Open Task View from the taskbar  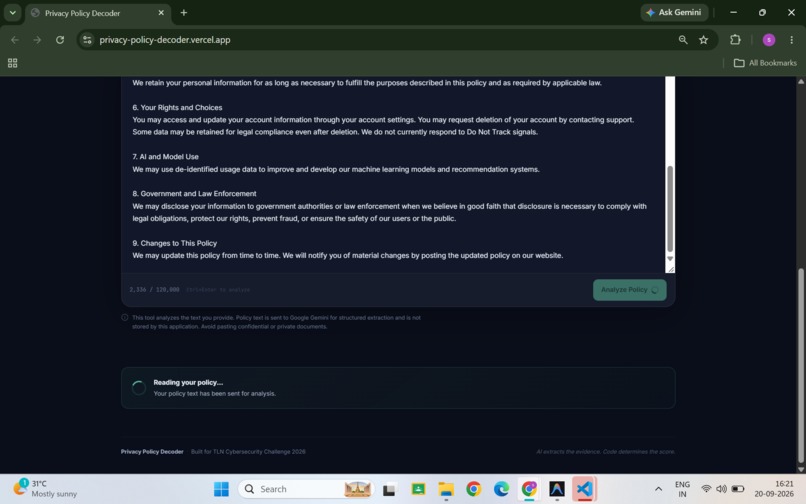(x=389, y=489)
